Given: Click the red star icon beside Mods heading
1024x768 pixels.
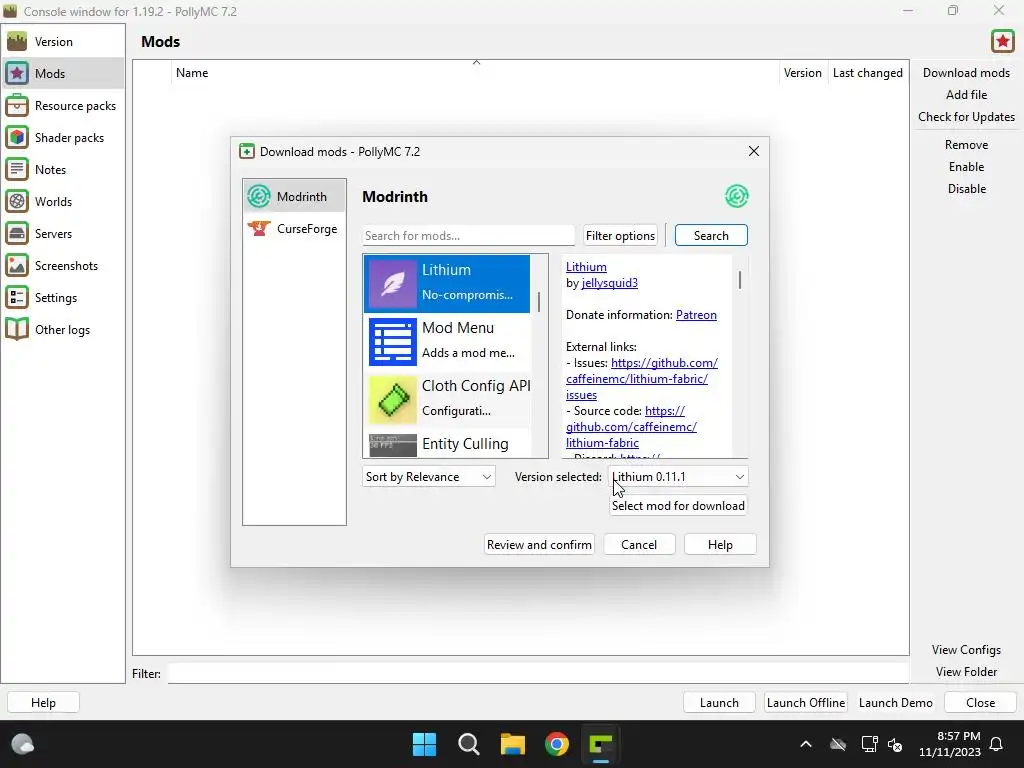Looking at the screenshot, I should pyautogui.click(x=1002, y=41).
